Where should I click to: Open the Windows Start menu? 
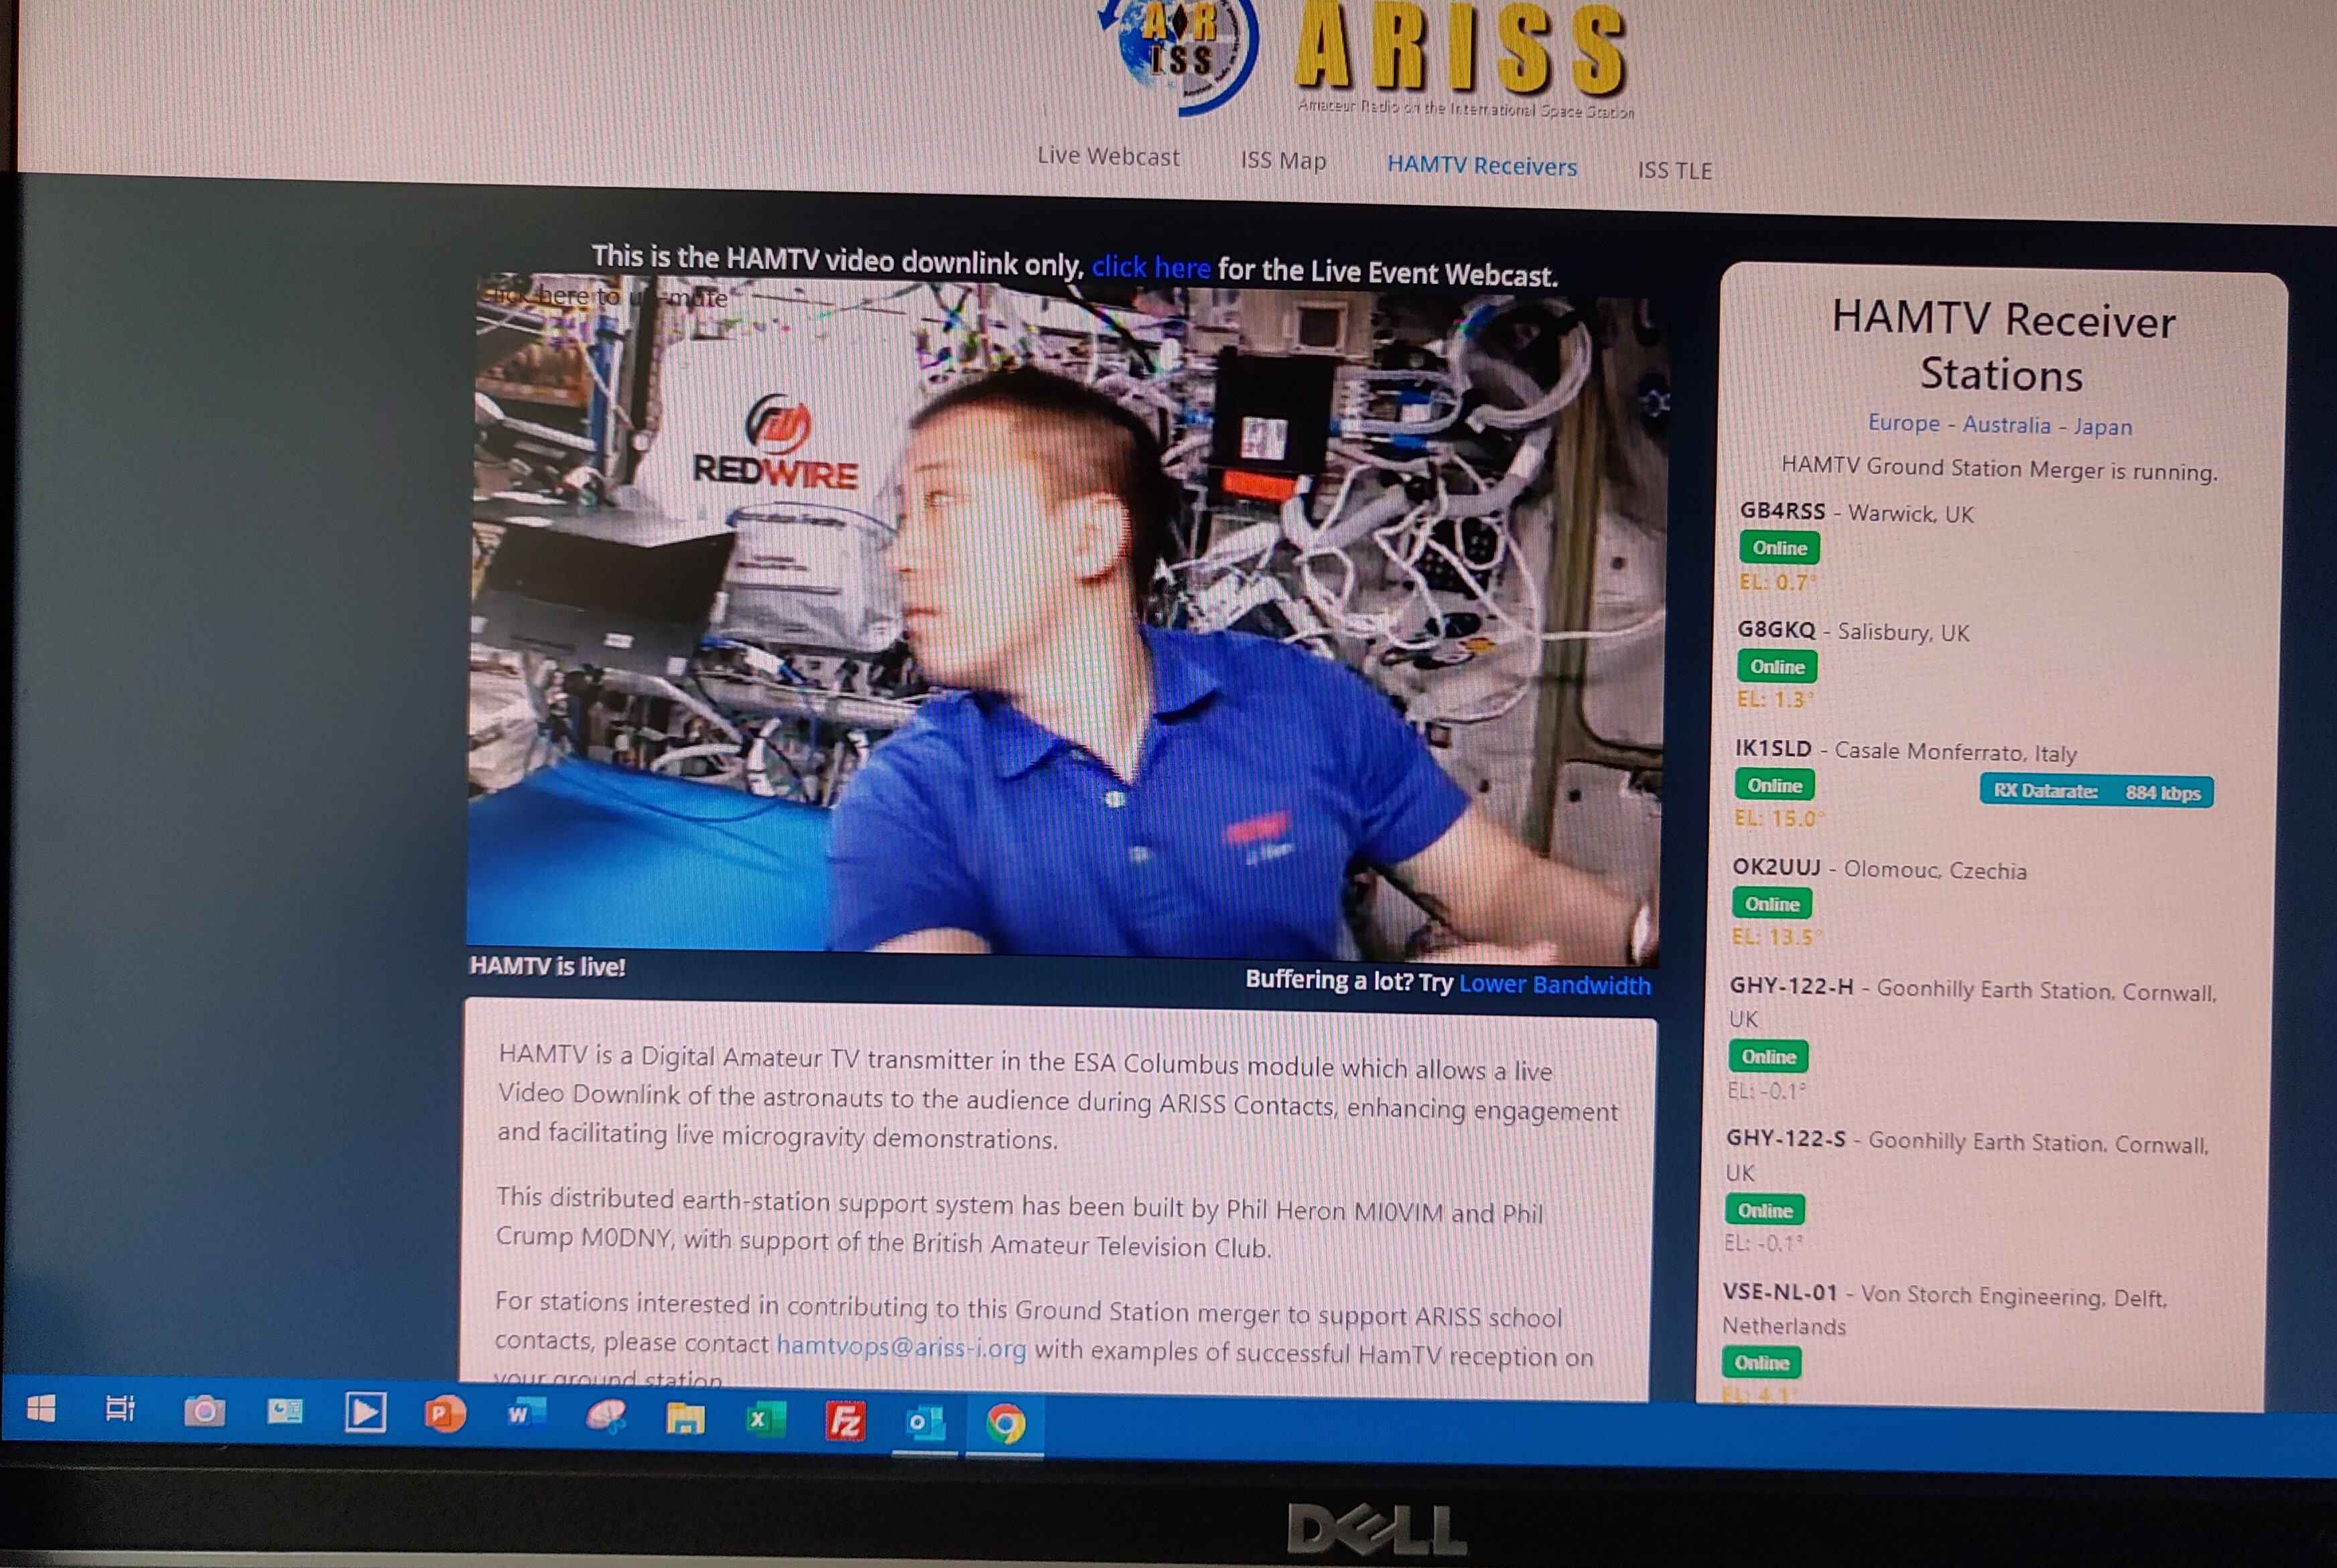(x=41, y=1409)
